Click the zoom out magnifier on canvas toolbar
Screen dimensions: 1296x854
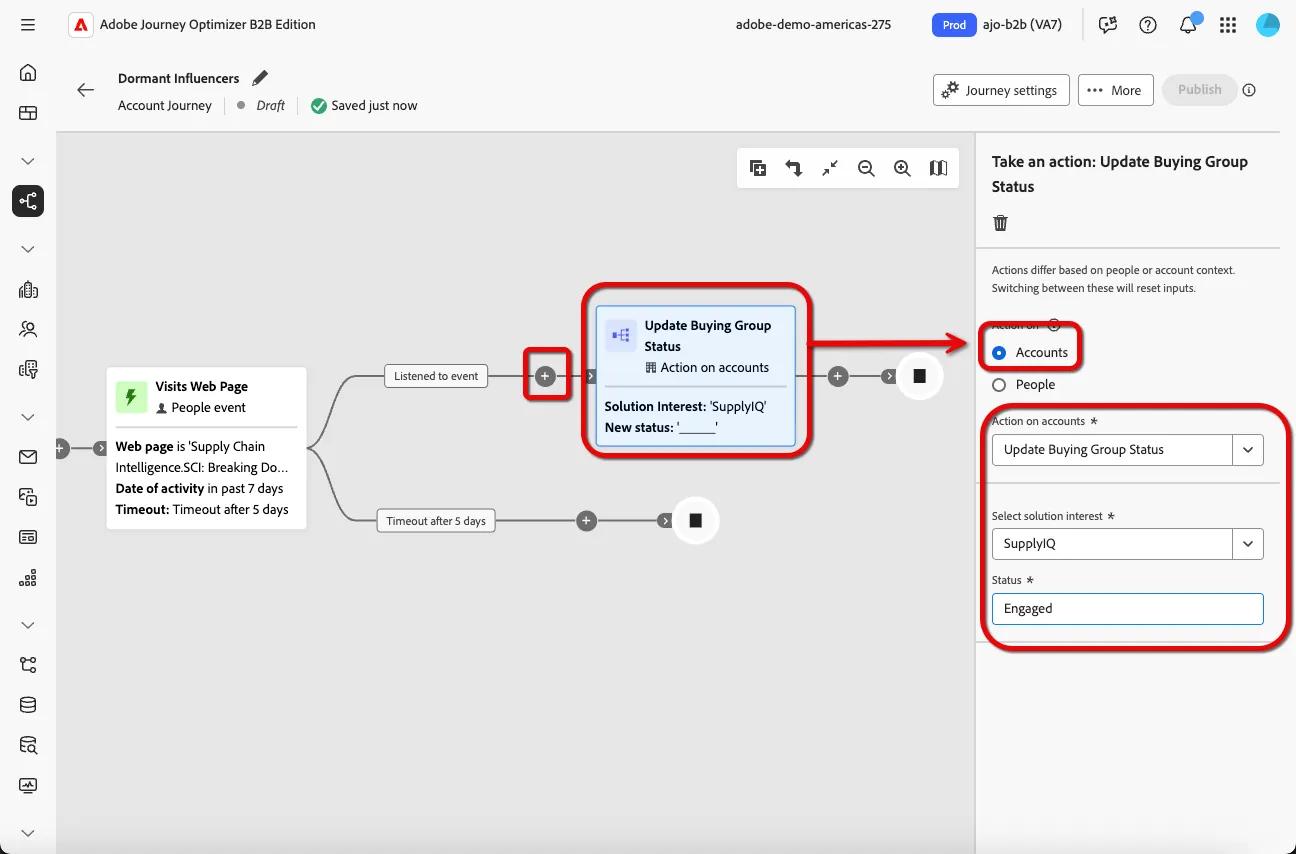click(866, 169)
